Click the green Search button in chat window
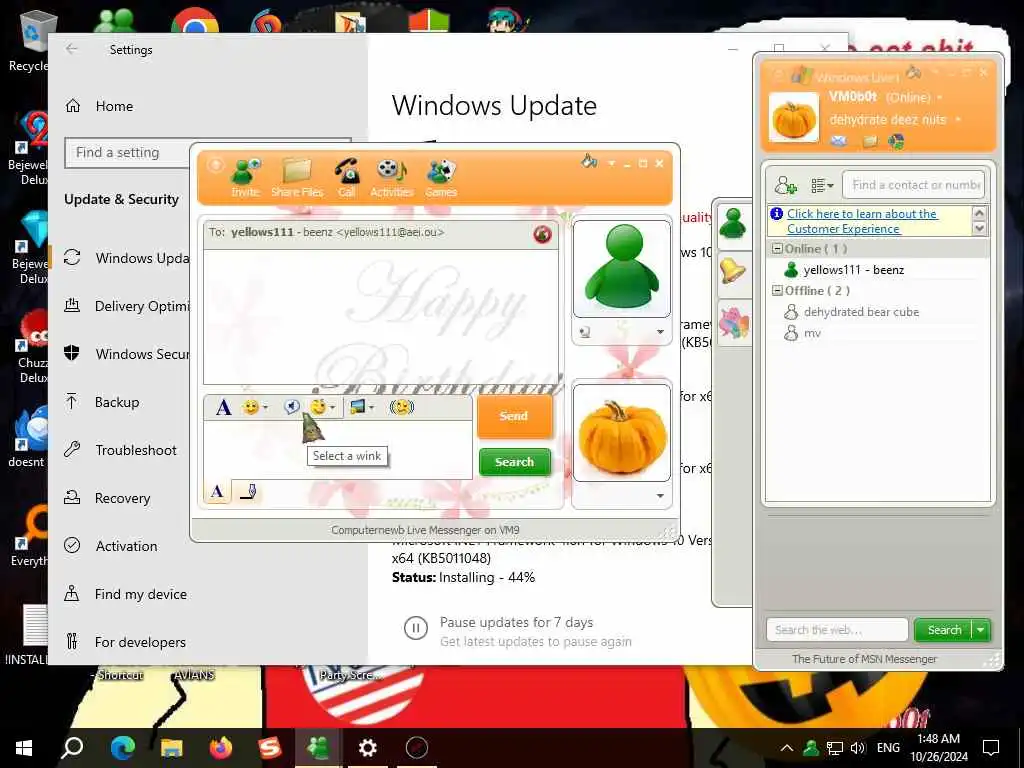This screenshot has width=1024, height=768. (x=515, y=462)
